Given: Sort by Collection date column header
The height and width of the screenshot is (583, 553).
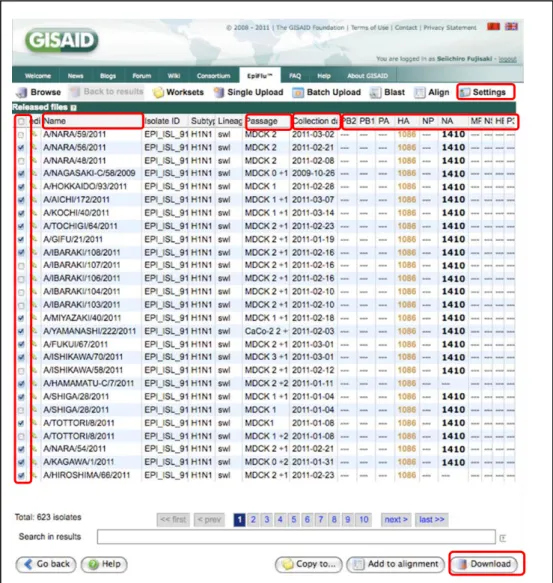Looking at the screenshot, I should [316, 121].
